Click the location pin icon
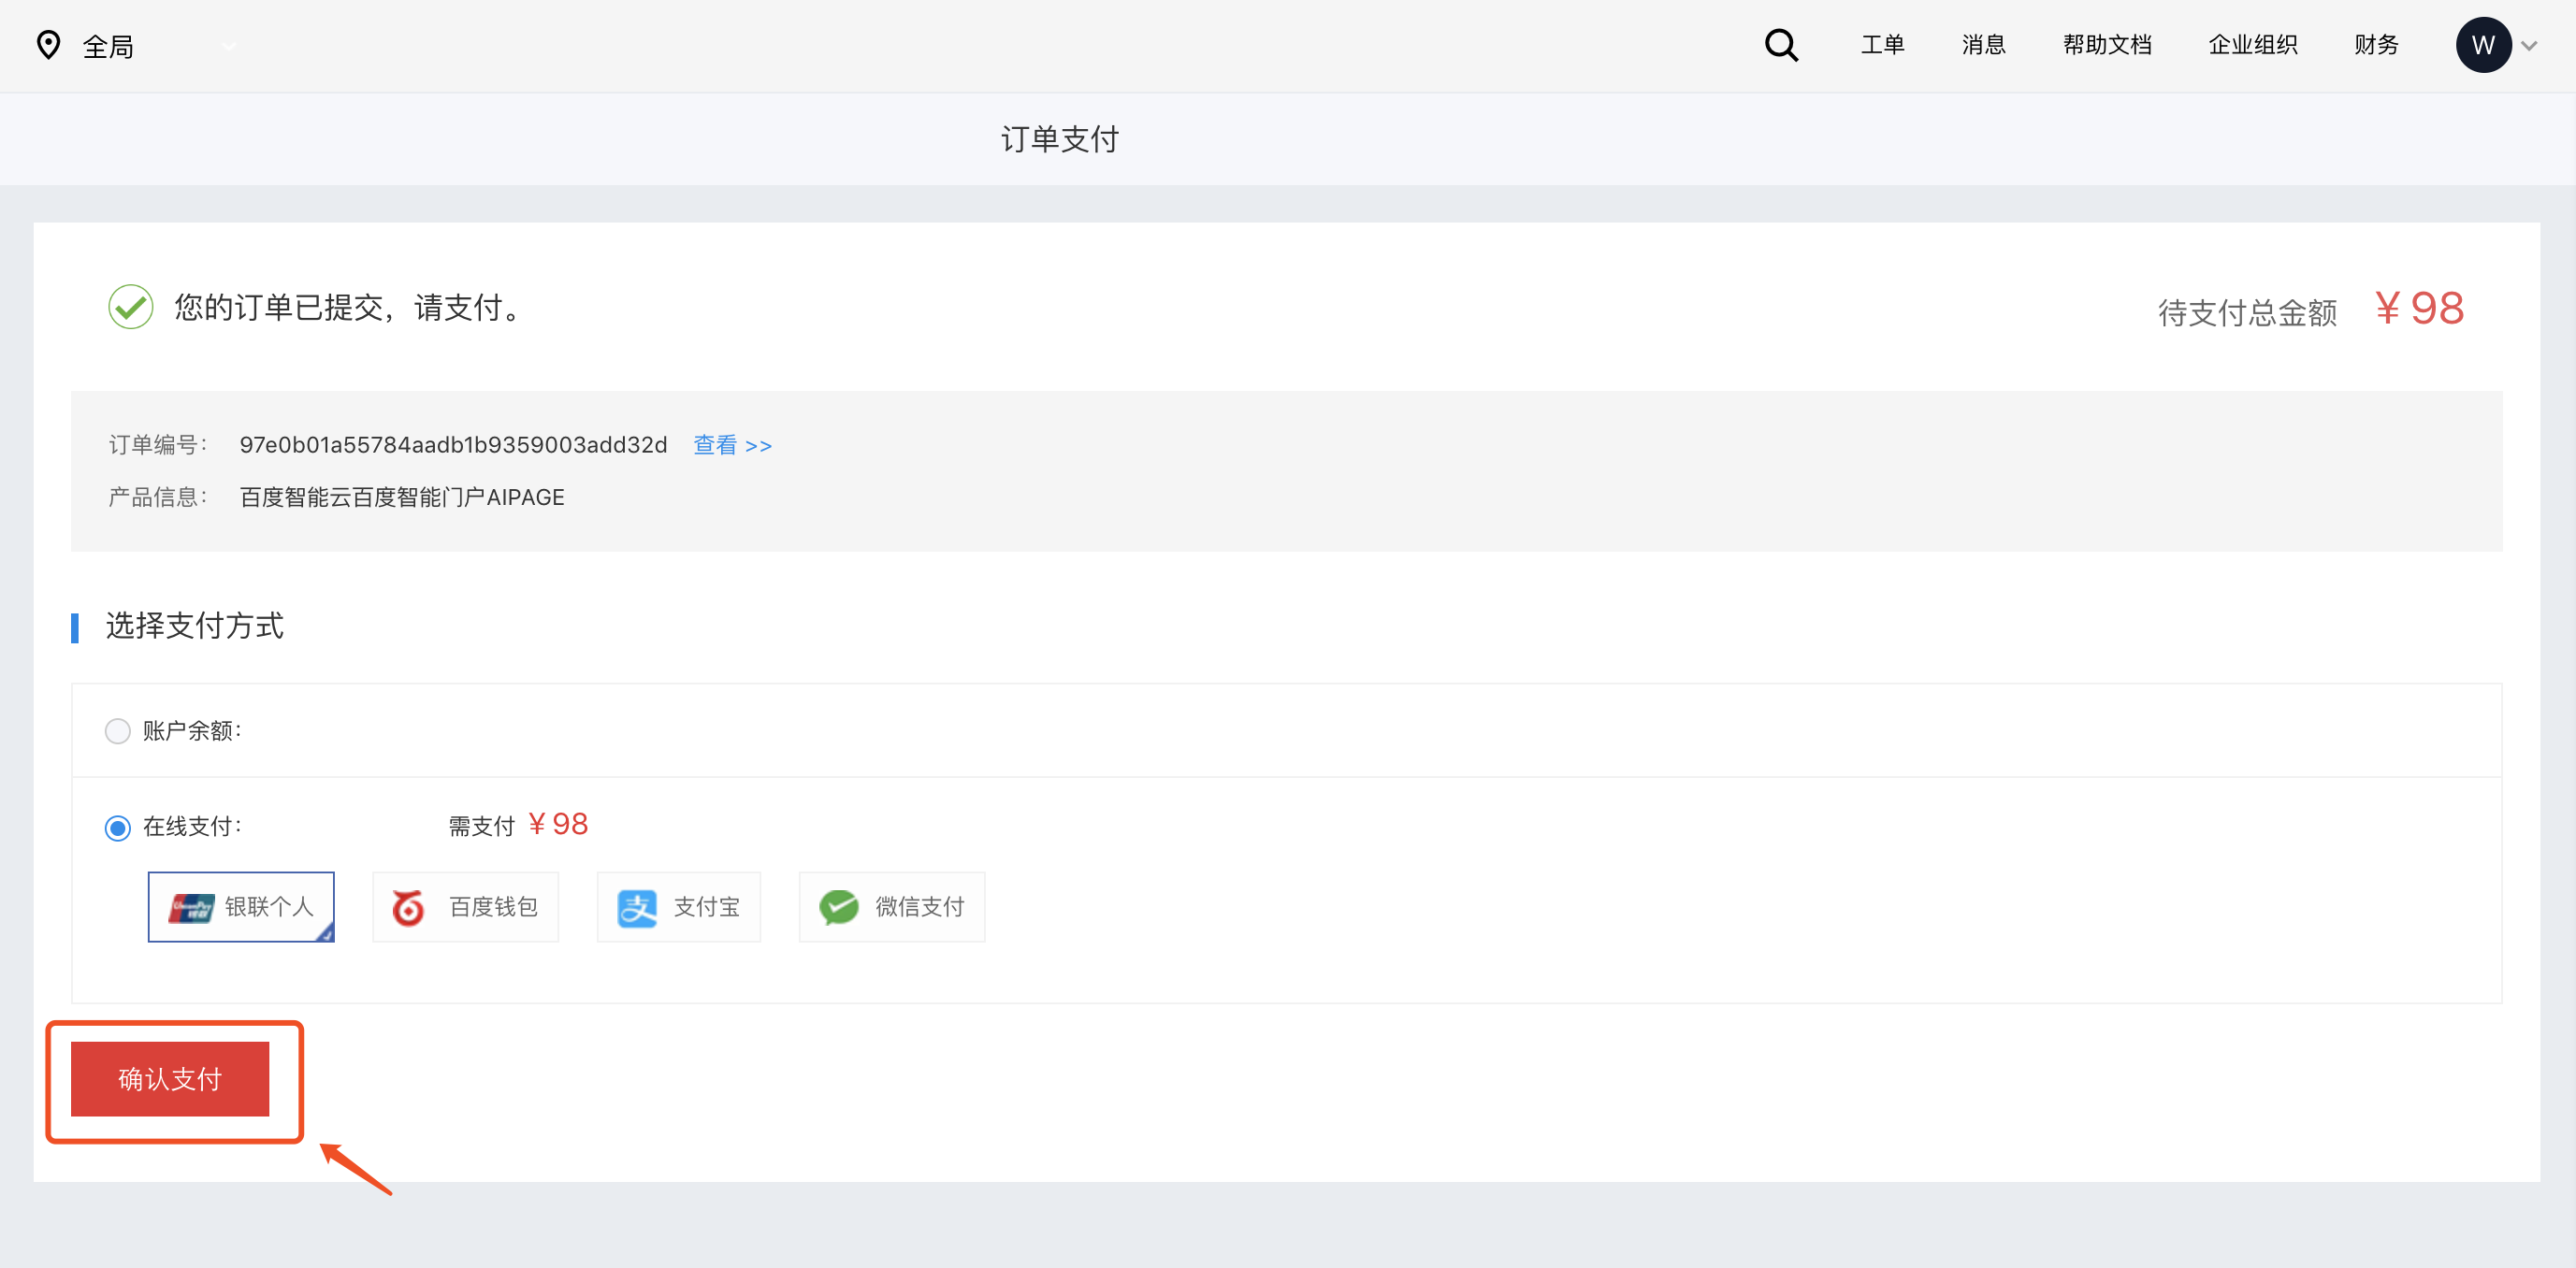This screenshot has height=1268, width=2576. (48, 45)
